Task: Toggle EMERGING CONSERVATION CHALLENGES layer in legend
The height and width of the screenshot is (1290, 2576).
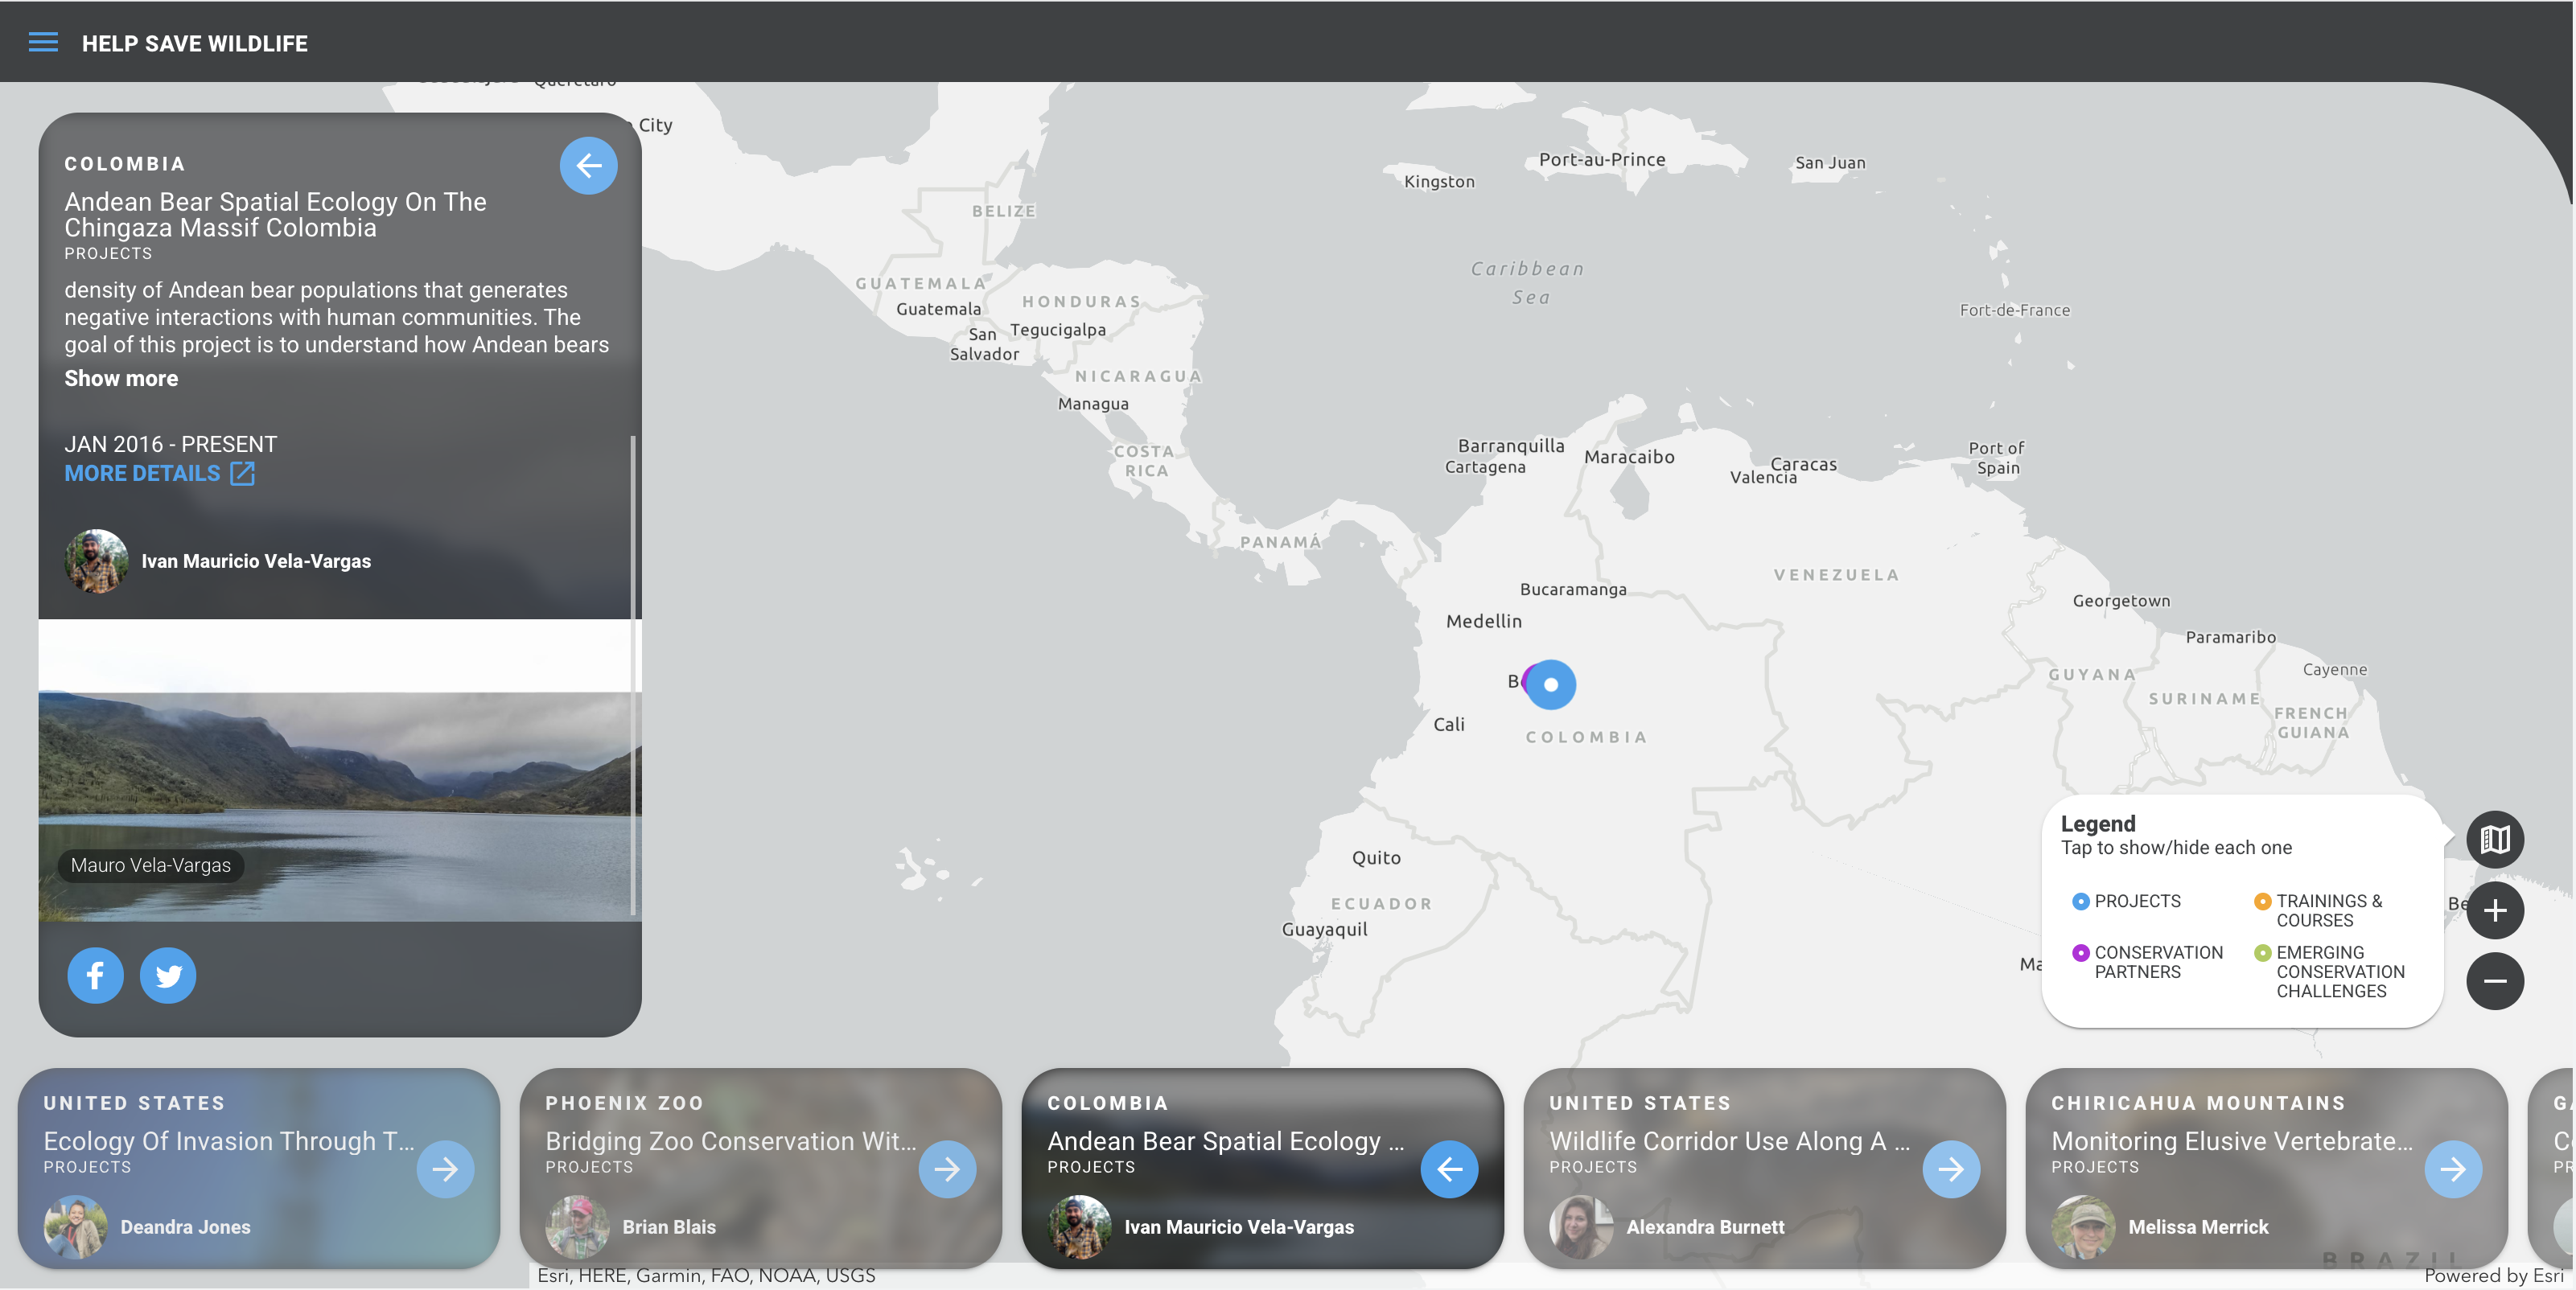Action: 2330,971
